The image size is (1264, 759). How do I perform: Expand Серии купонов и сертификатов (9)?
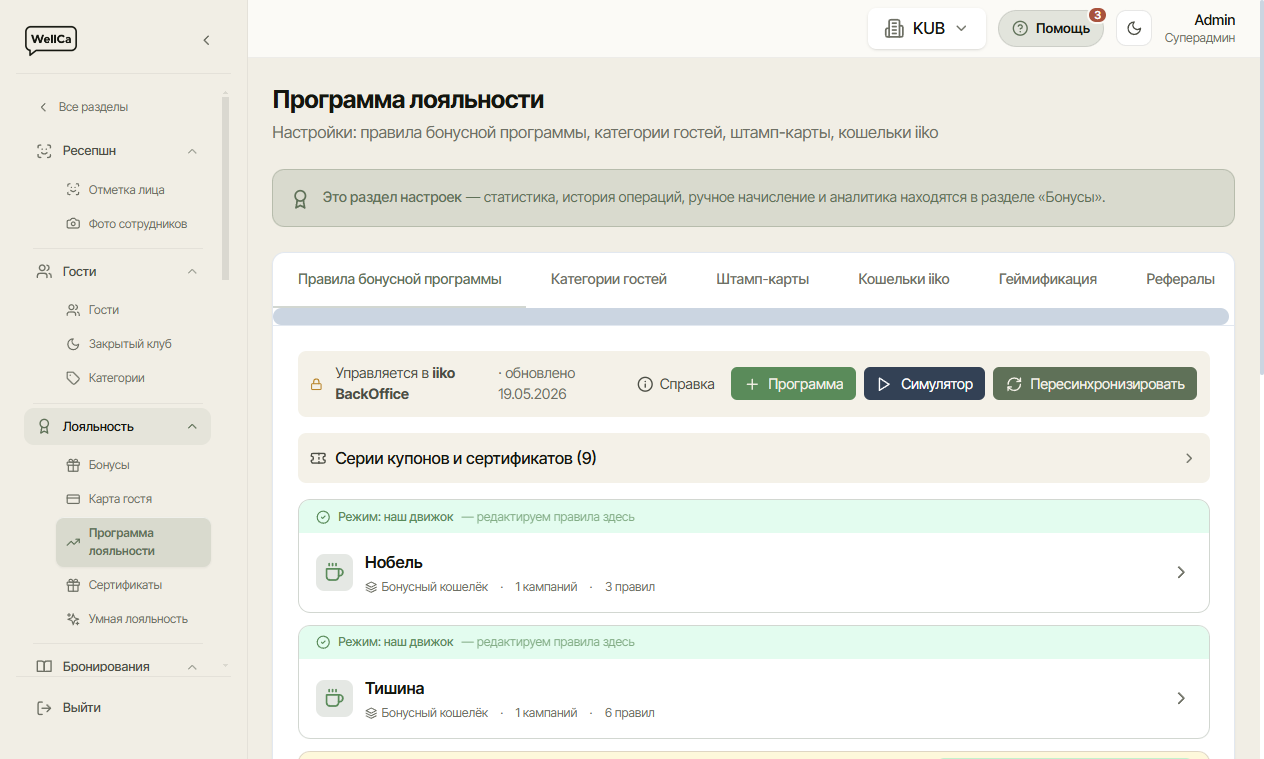[x=754, y=458]
